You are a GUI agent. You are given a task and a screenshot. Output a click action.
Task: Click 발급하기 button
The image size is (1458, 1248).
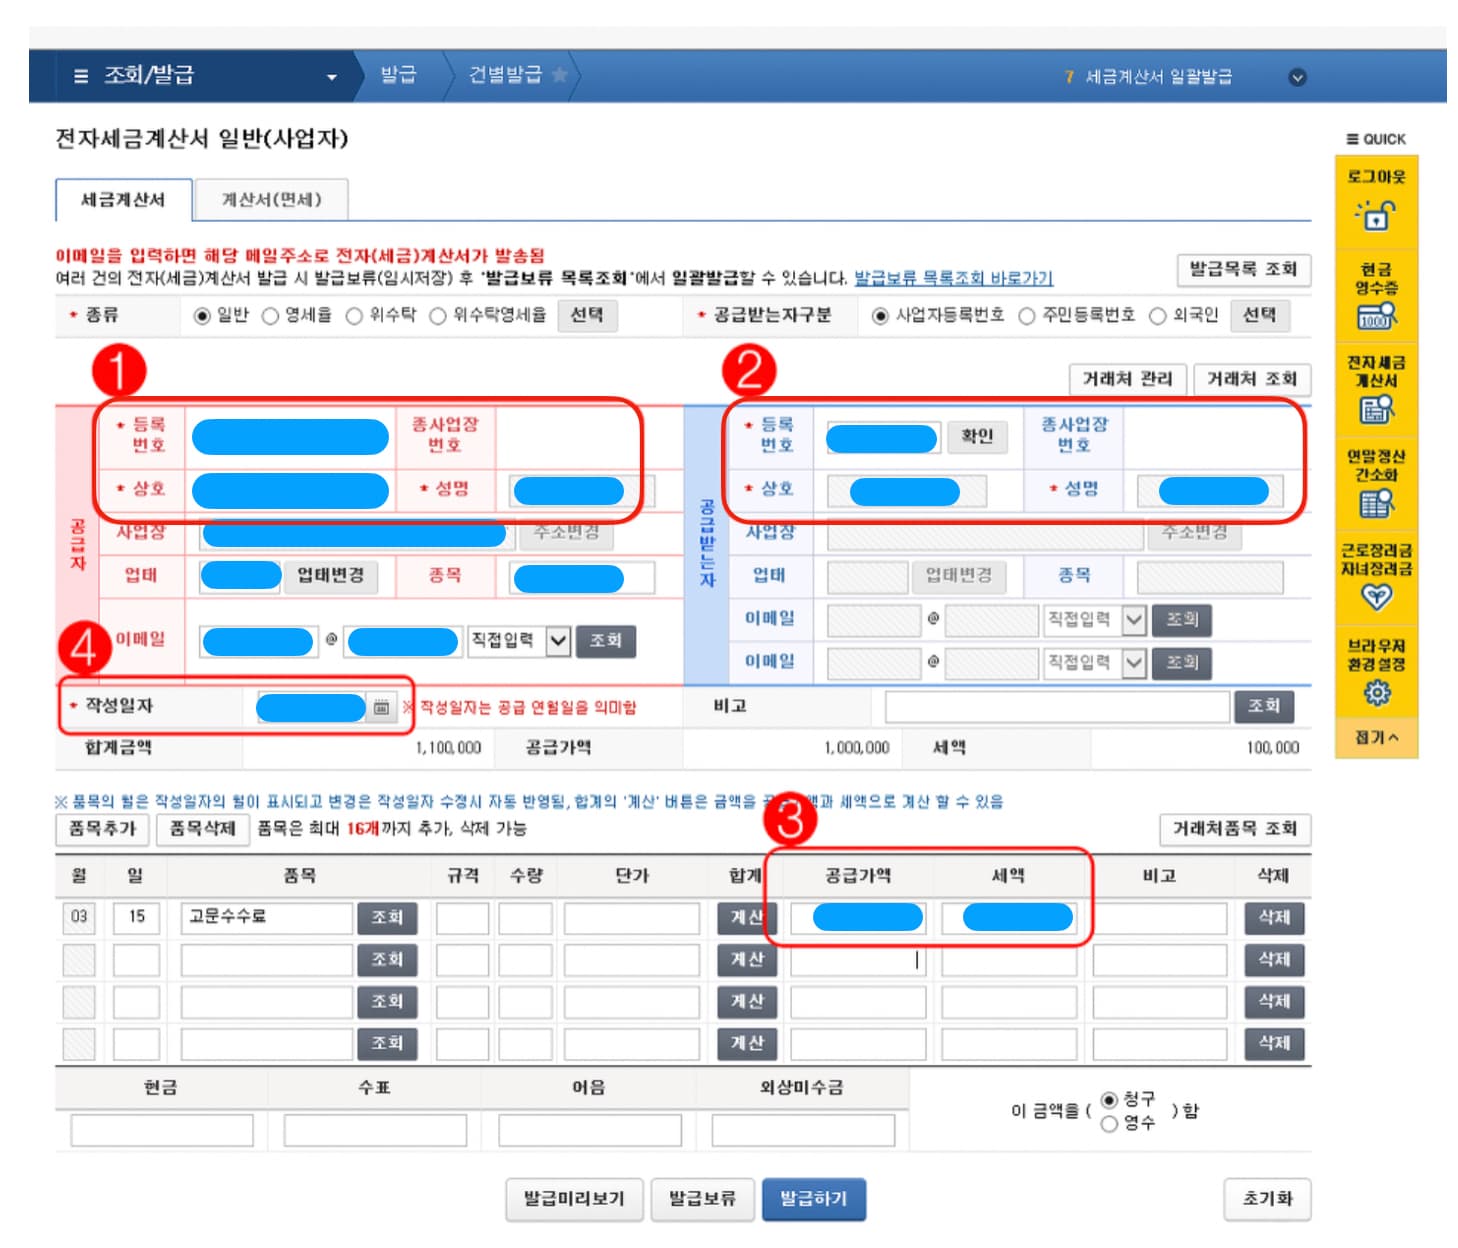[814, 1199]
